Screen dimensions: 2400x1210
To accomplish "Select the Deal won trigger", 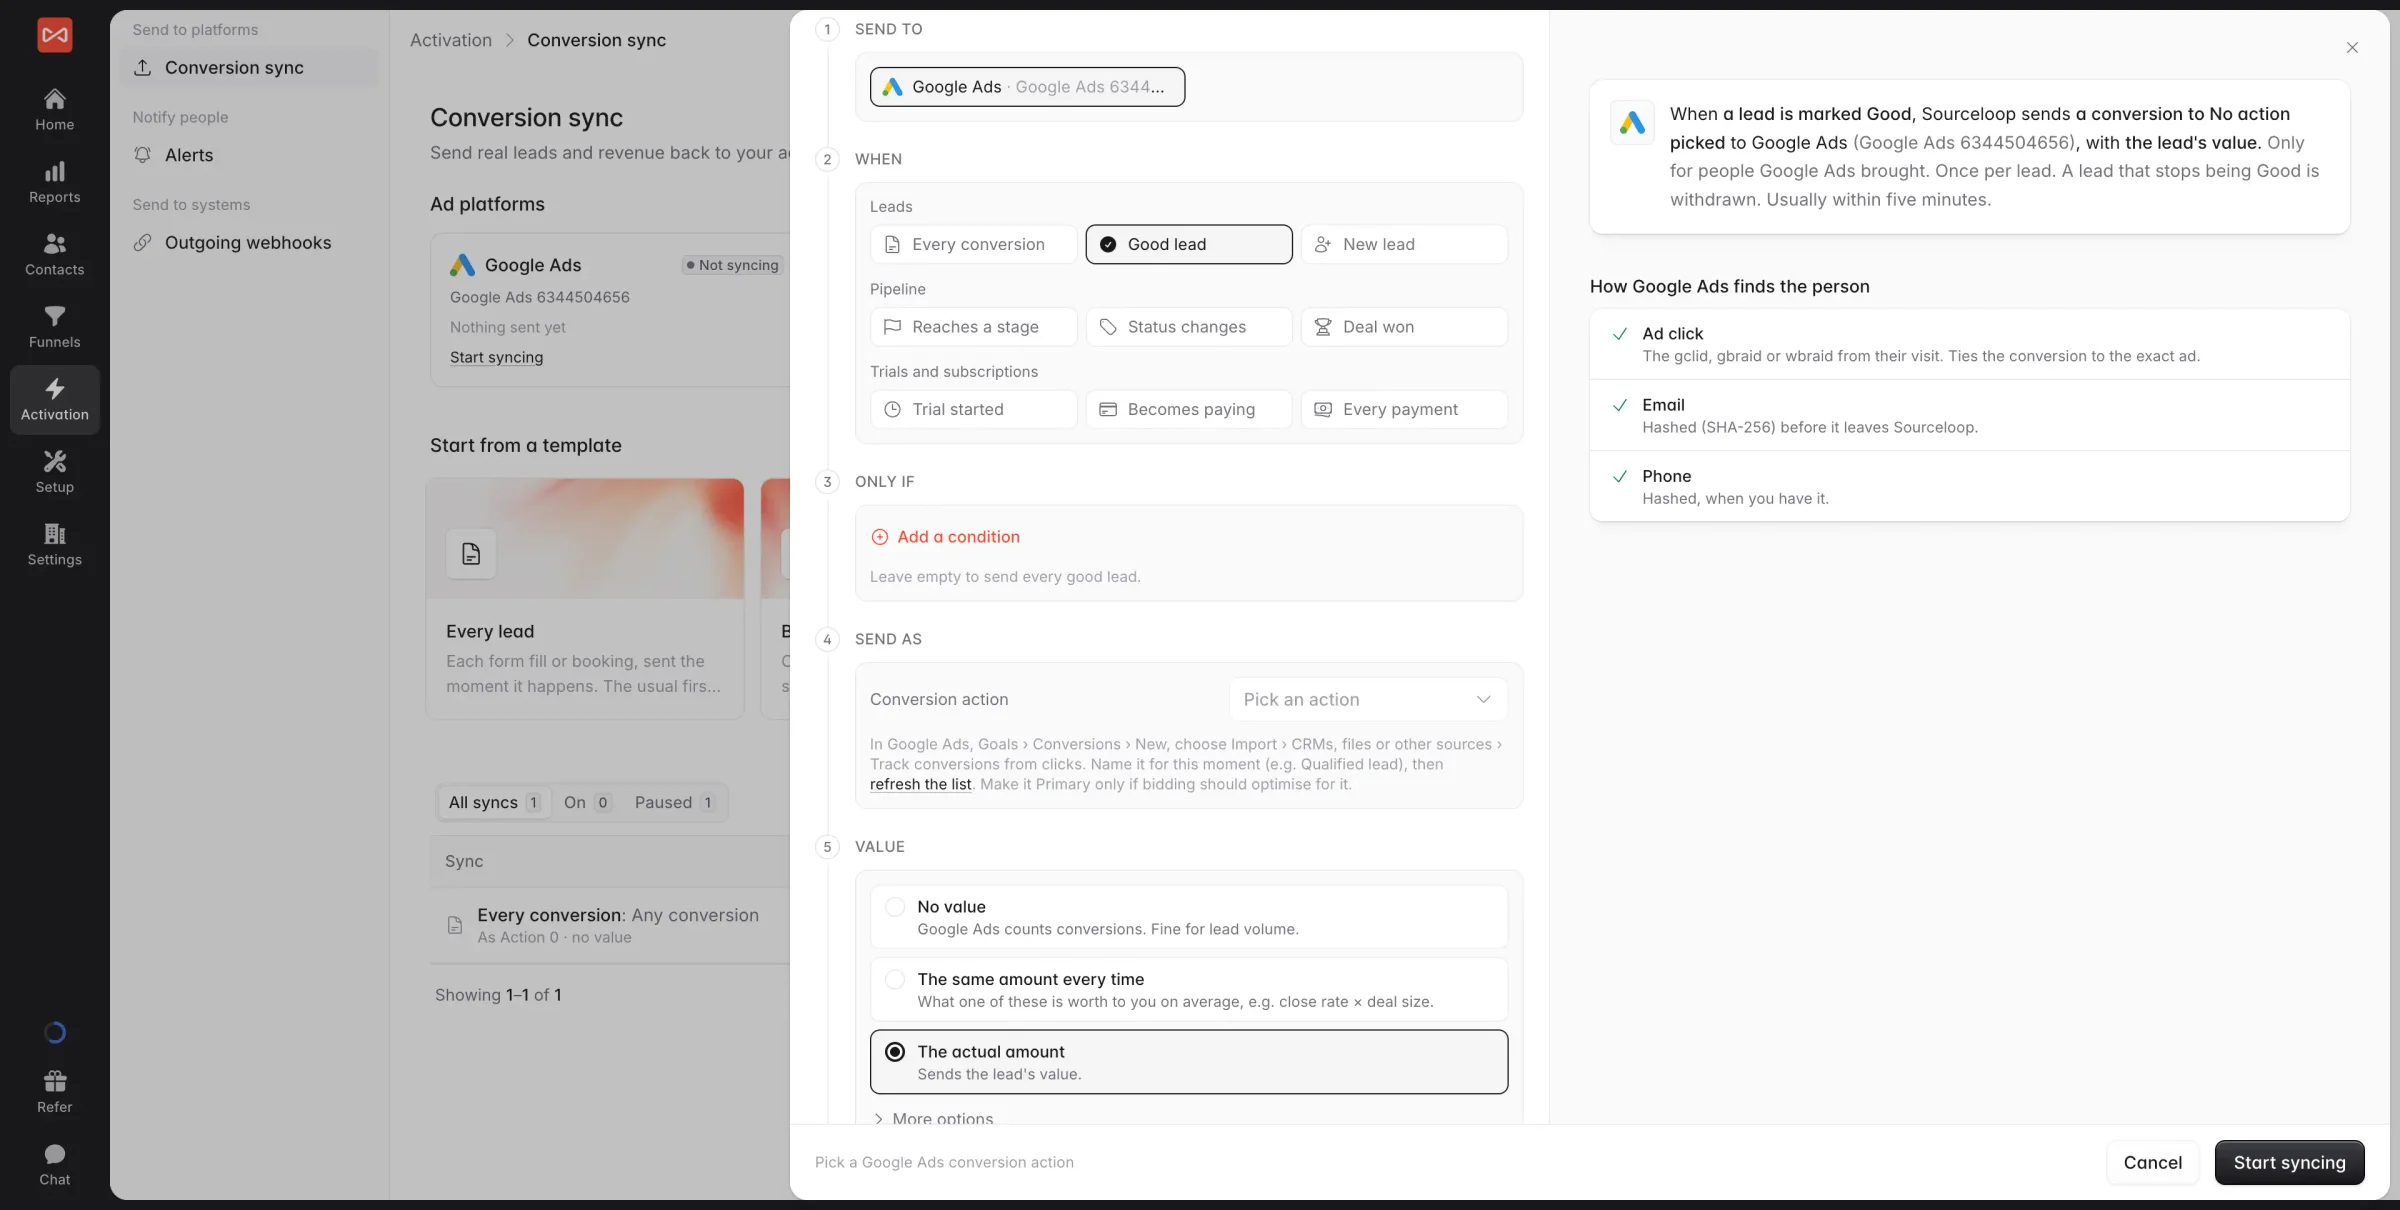I will pyautogui.click(x=1404, y=327).
